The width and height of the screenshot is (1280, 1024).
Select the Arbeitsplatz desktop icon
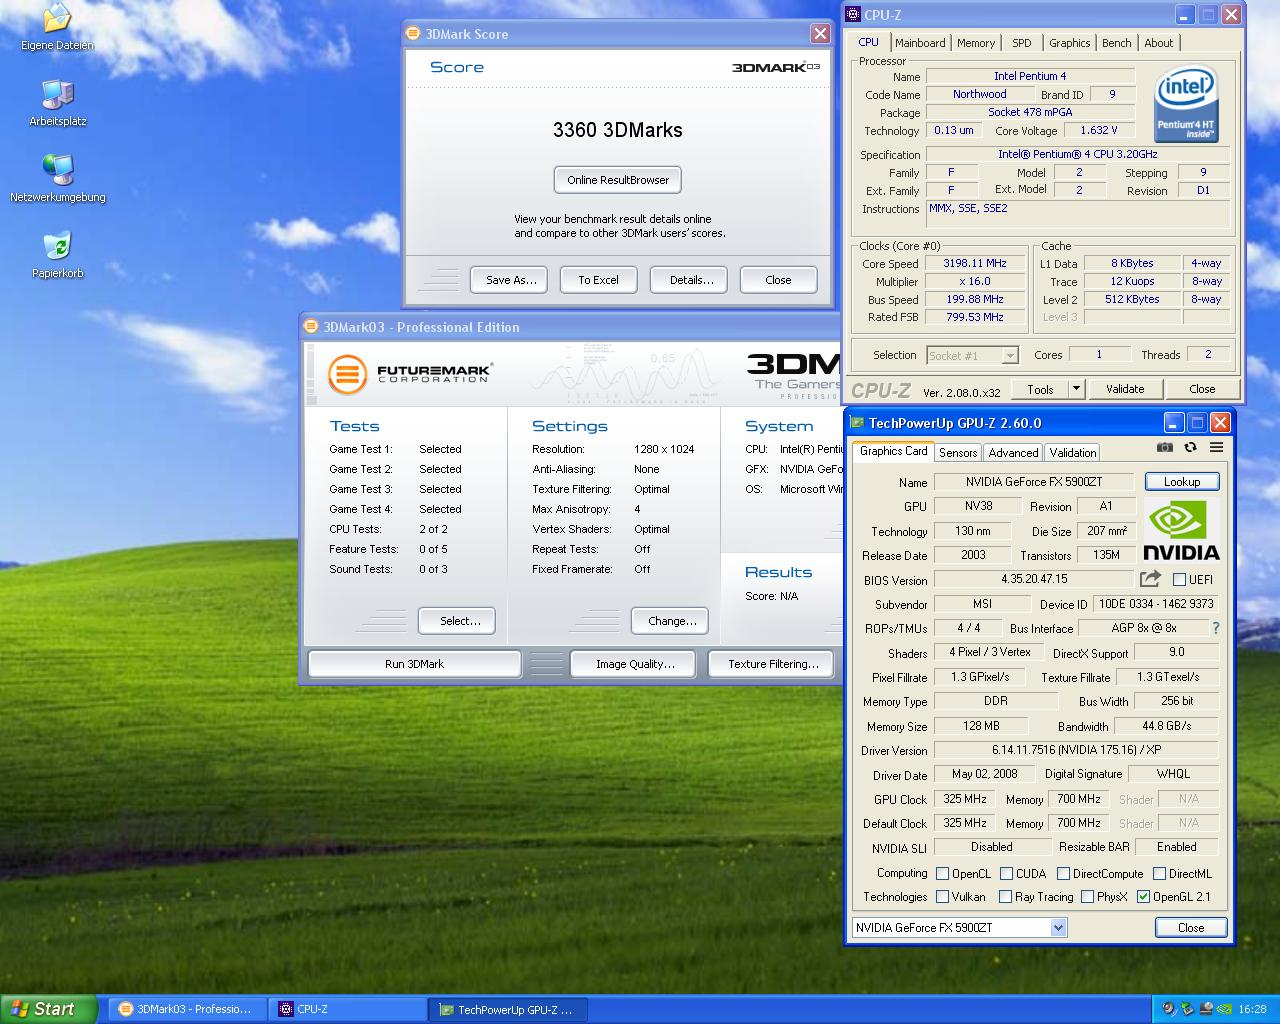coord(57,103)
